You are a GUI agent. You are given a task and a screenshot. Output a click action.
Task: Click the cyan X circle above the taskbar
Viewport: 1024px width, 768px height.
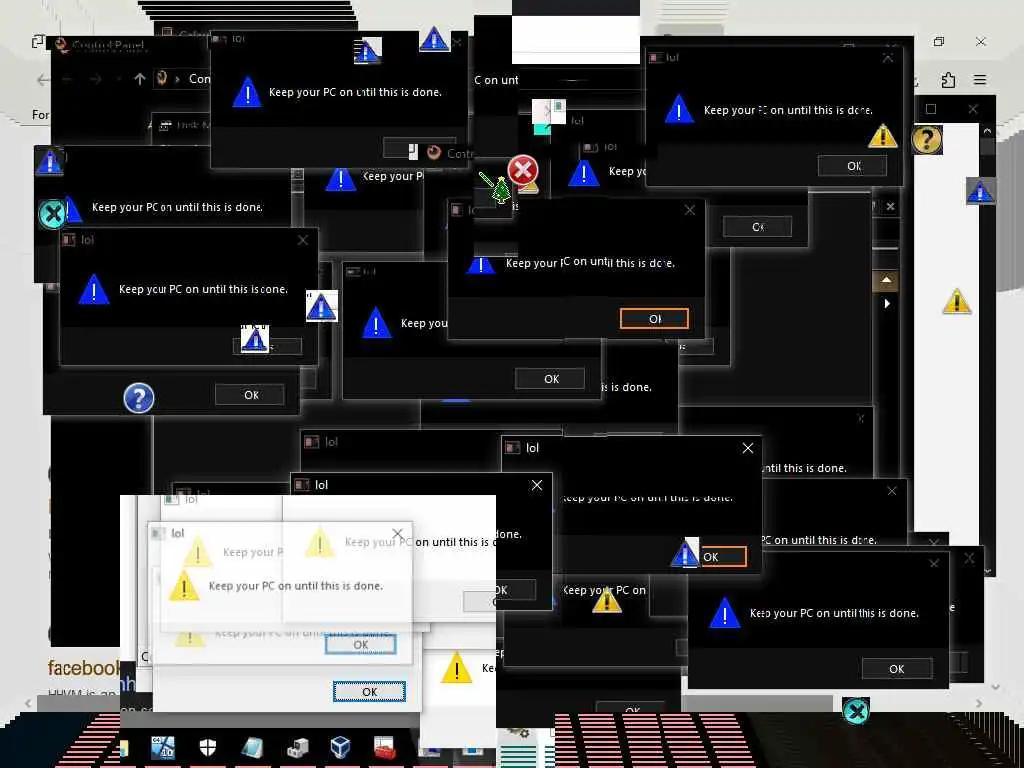pyautogui.click(x=856, y=711)
